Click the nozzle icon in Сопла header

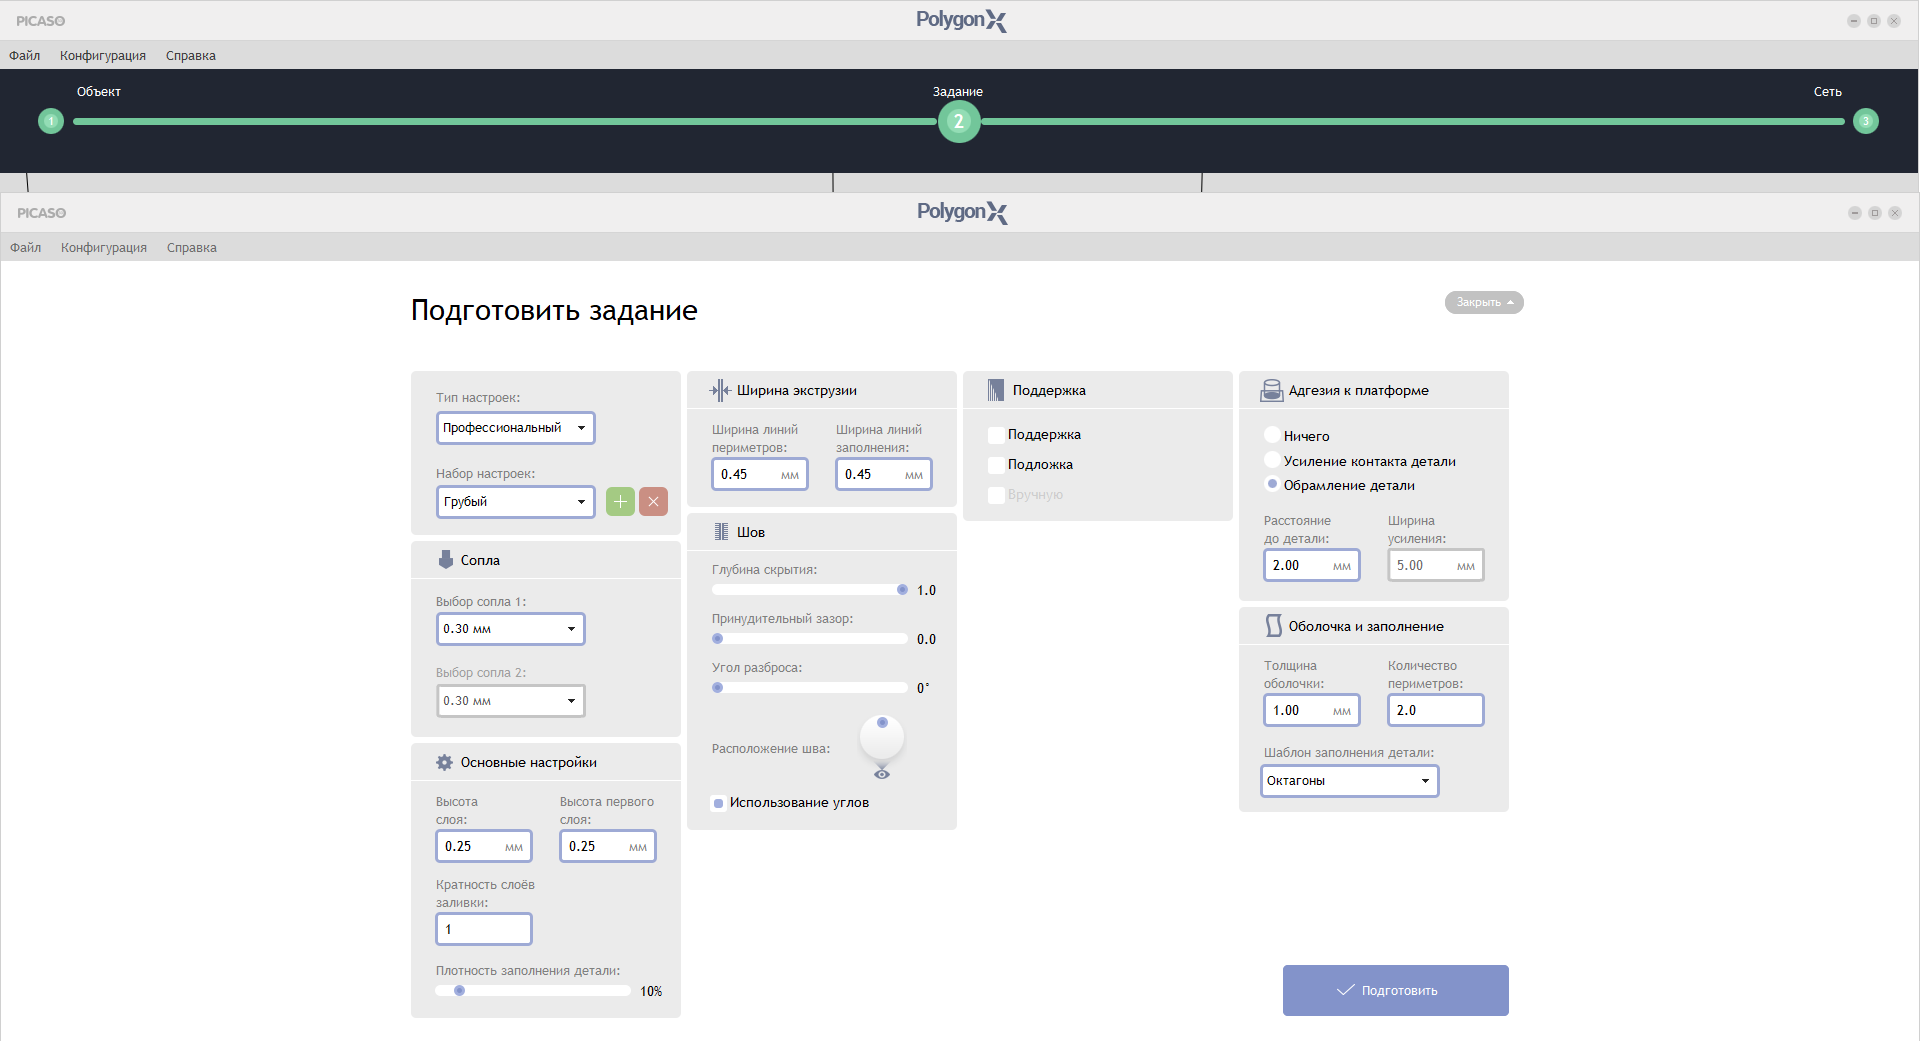pyautogui.click(x=446, y=560)
